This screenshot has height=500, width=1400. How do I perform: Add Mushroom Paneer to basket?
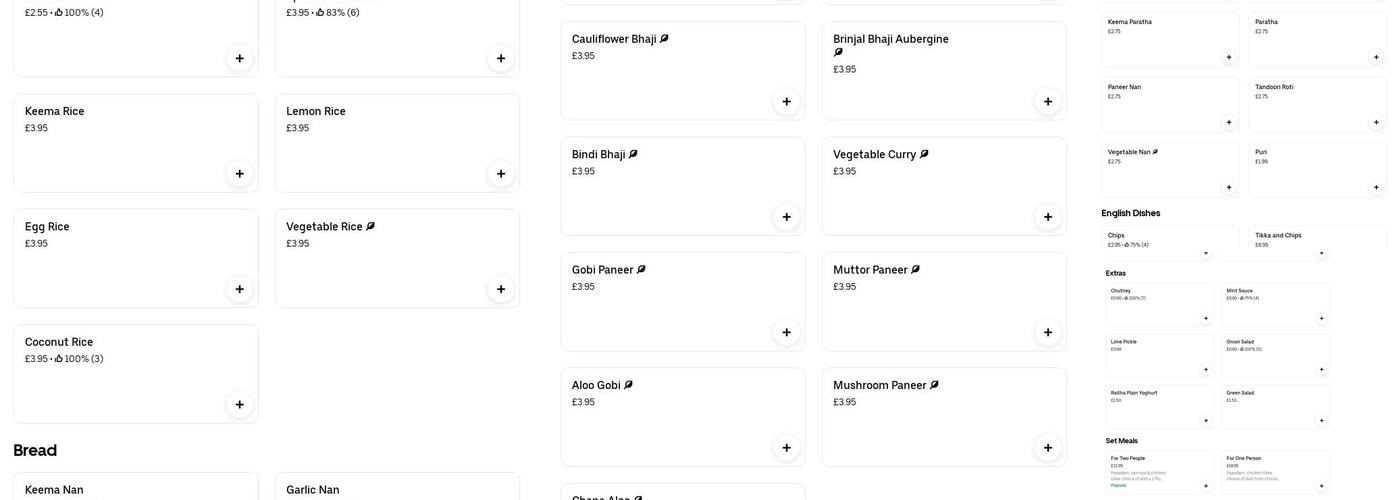click(1048, 448)
